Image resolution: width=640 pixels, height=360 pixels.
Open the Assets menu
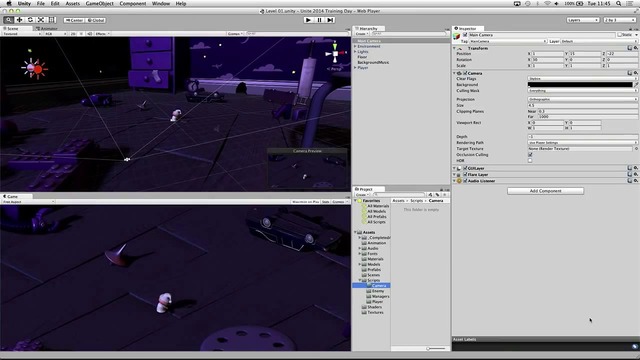pyautogui.click(x=73, y=4)
